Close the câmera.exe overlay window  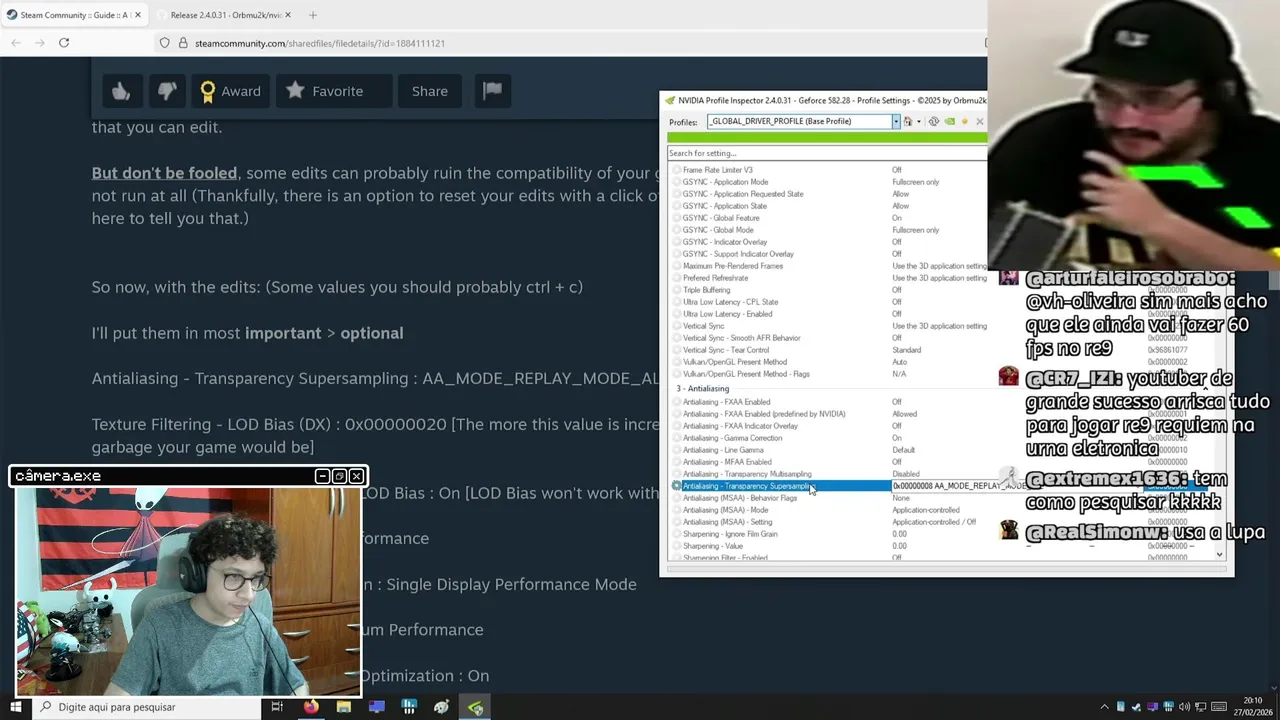point(356,476)
